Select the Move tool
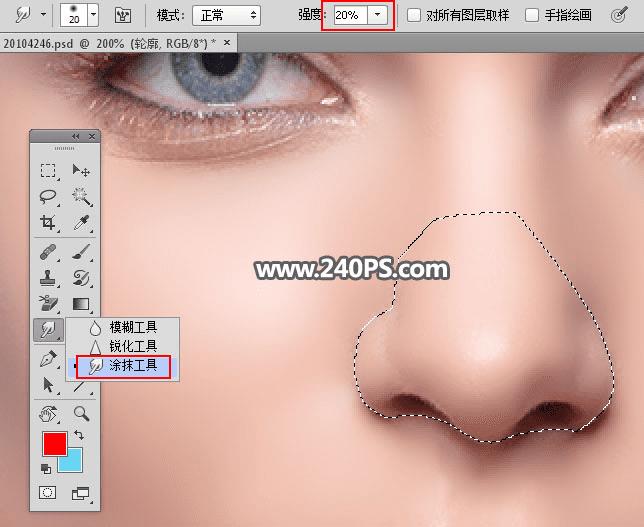Screen dimensions: 644x527 pyautogui.click(x=81, y=170)
